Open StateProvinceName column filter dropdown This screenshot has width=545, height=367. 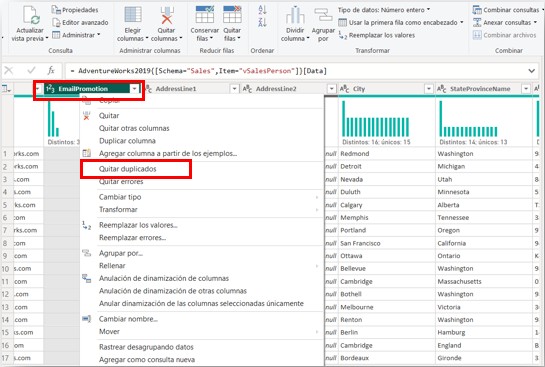tap(526, 89)
